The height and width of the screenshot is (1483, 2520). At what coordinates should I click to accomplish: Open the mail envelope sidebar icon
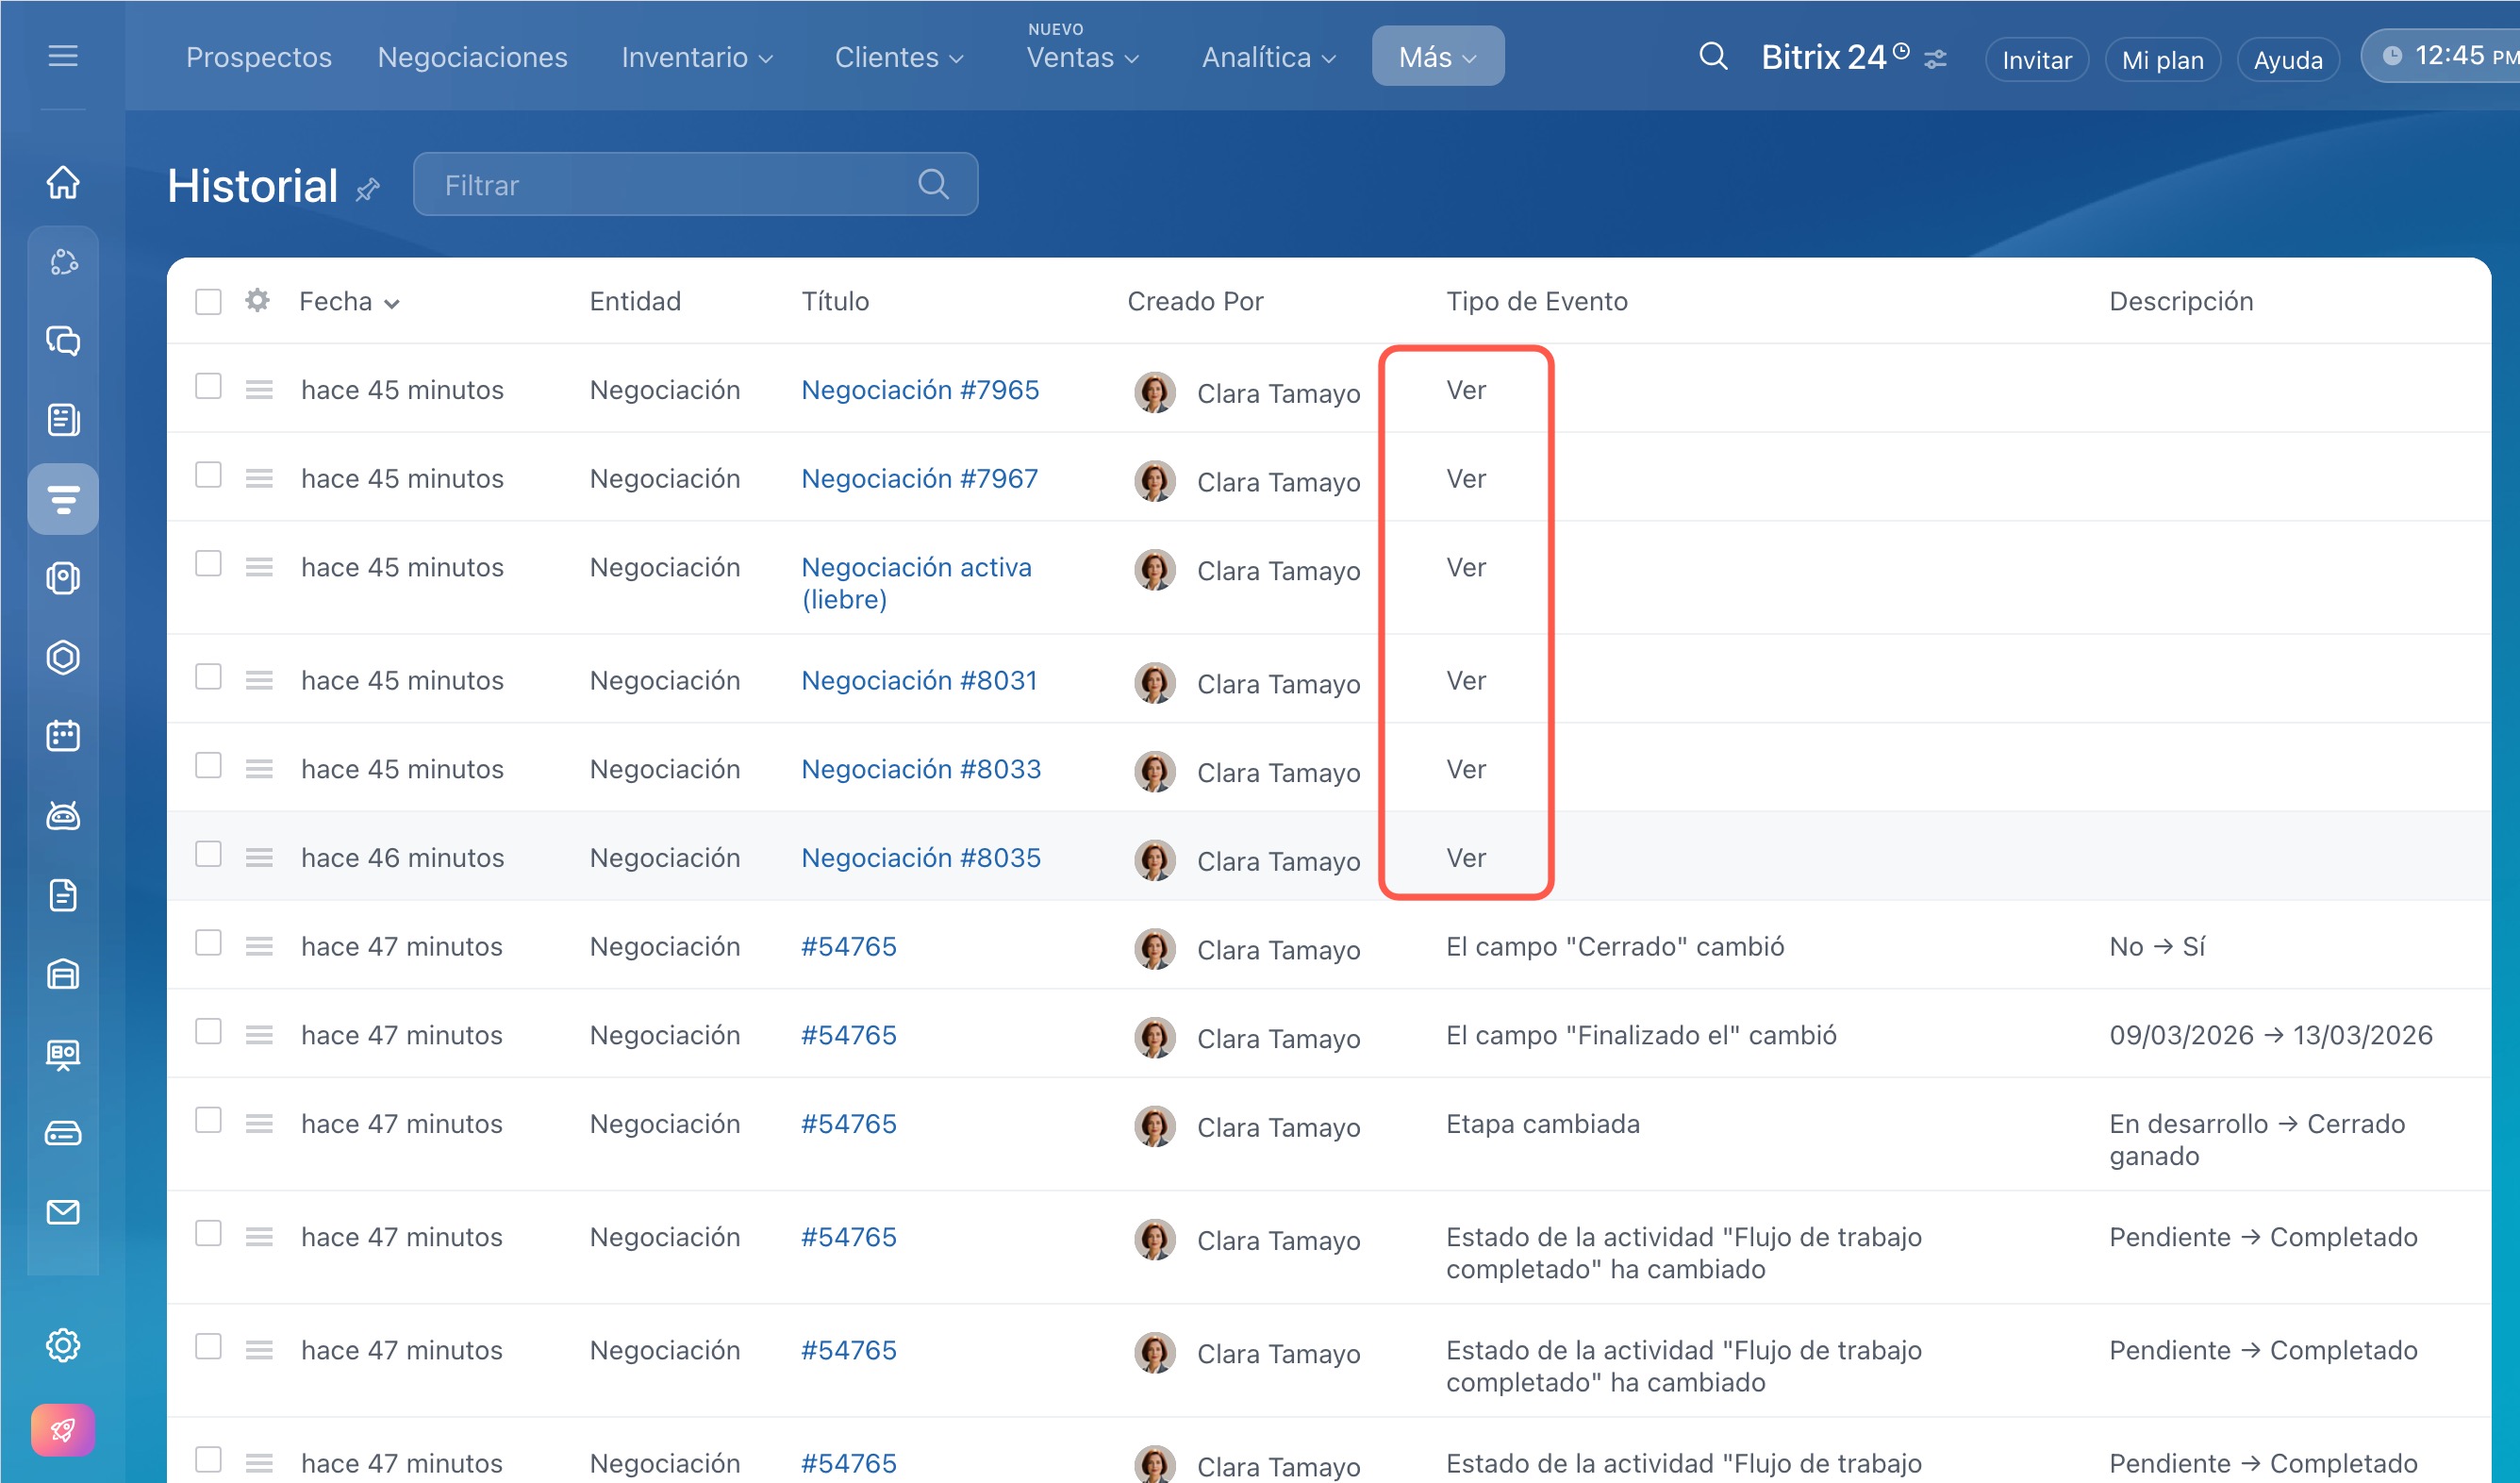tap(63, 1212)
